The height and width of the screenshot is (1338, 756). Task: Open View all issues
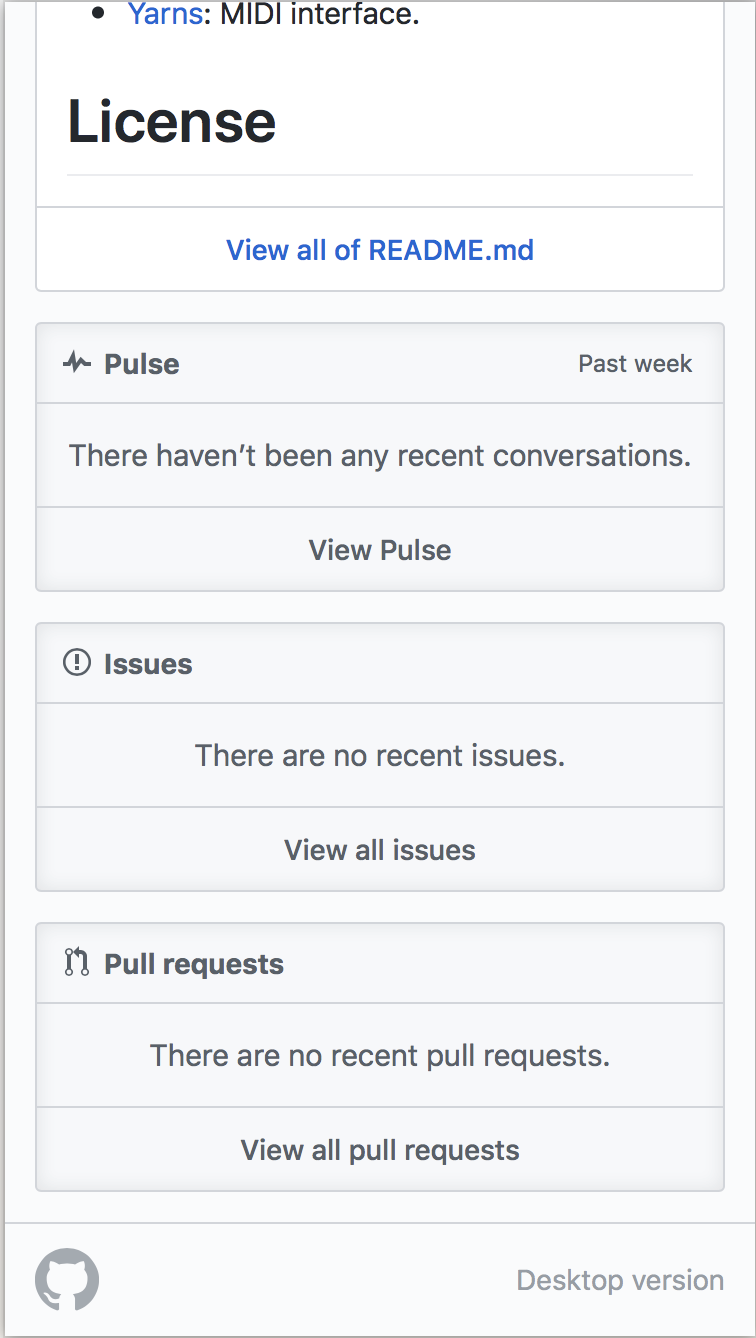380,849
